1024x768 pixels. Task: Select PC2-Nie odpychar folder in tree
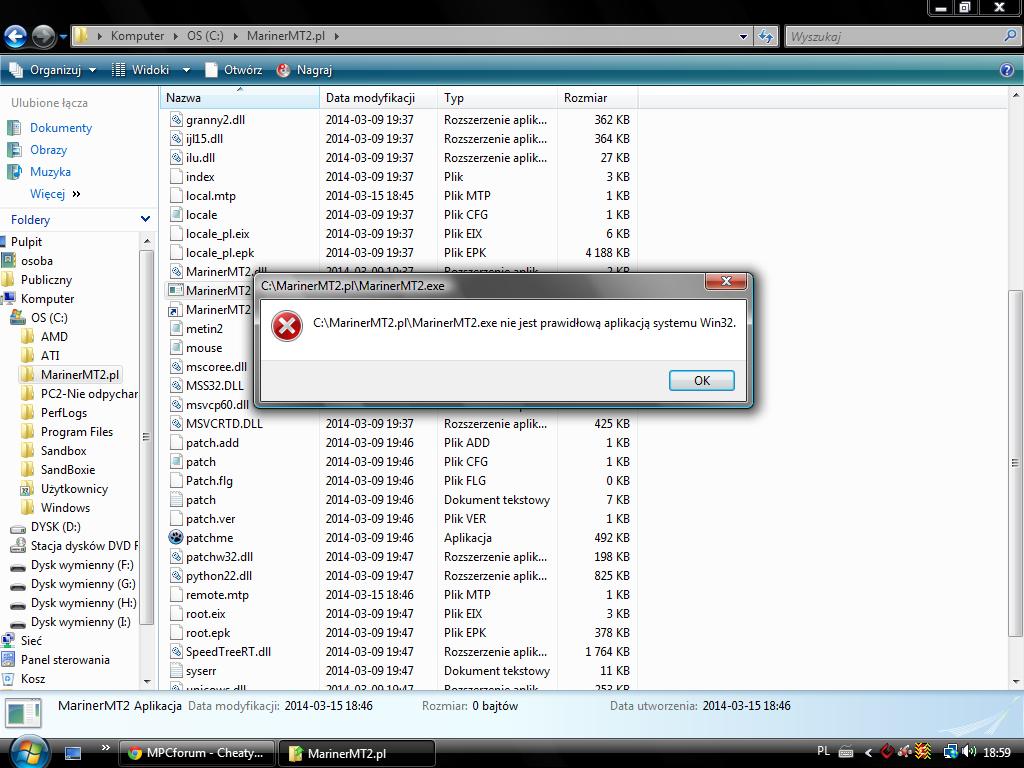(89, 394)
